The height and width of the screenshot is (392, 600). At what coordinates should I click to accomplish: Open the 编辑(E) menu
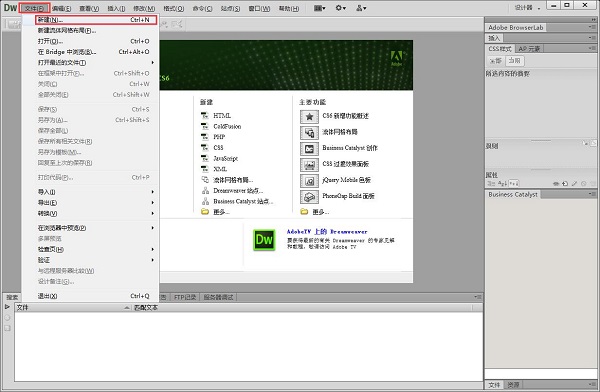tap(62, 8)
